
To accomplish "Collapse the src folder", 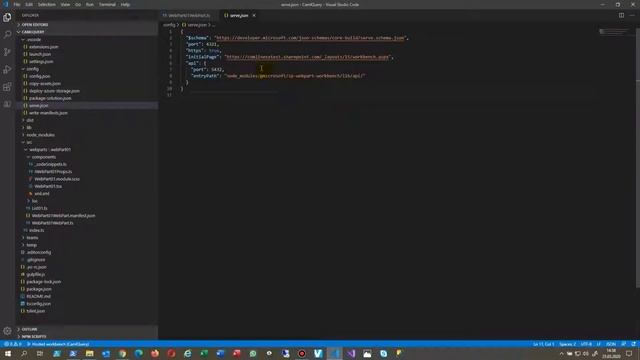I will [87, 142].
